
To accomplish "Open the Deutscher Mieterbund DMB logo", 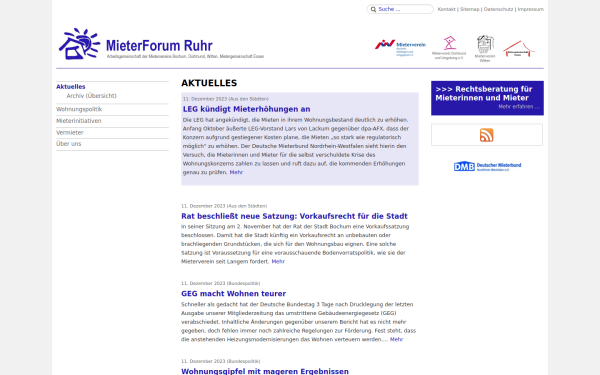I will point(487,166).
